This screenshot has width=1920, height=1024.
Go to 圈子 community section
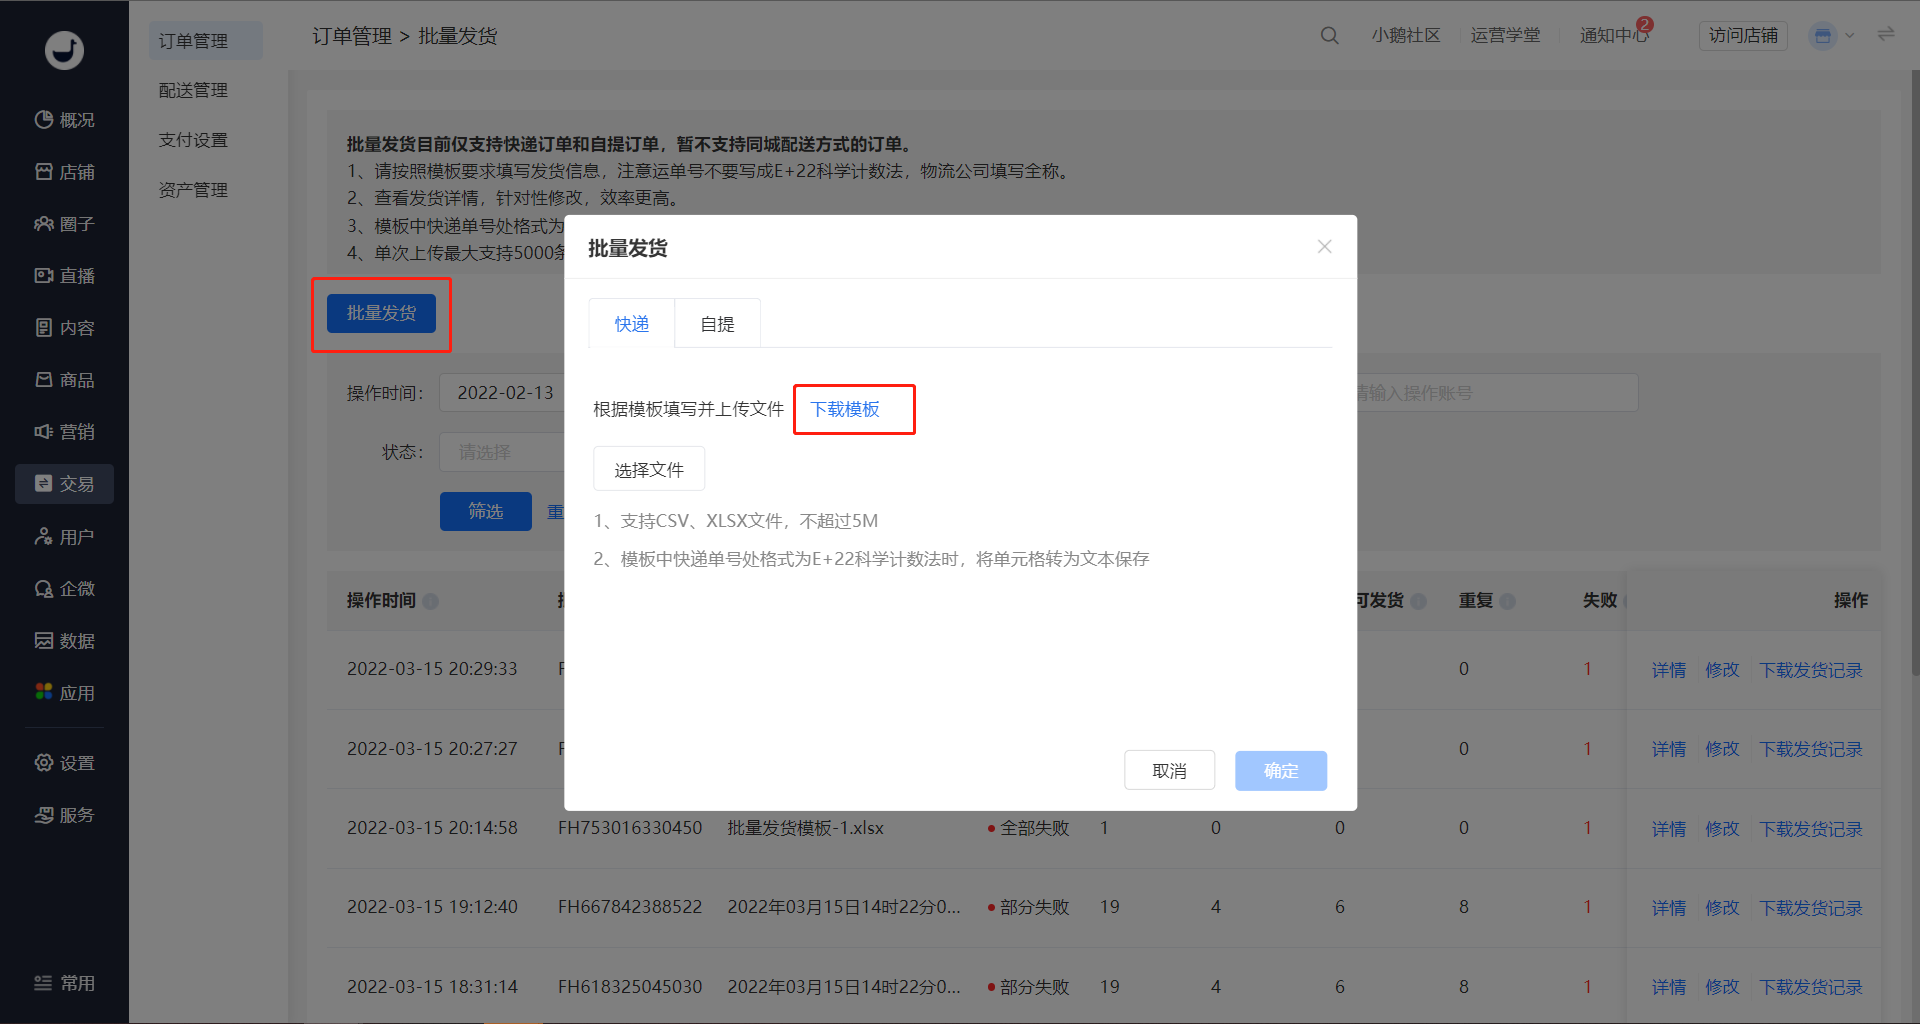click(x=64, y=224)
